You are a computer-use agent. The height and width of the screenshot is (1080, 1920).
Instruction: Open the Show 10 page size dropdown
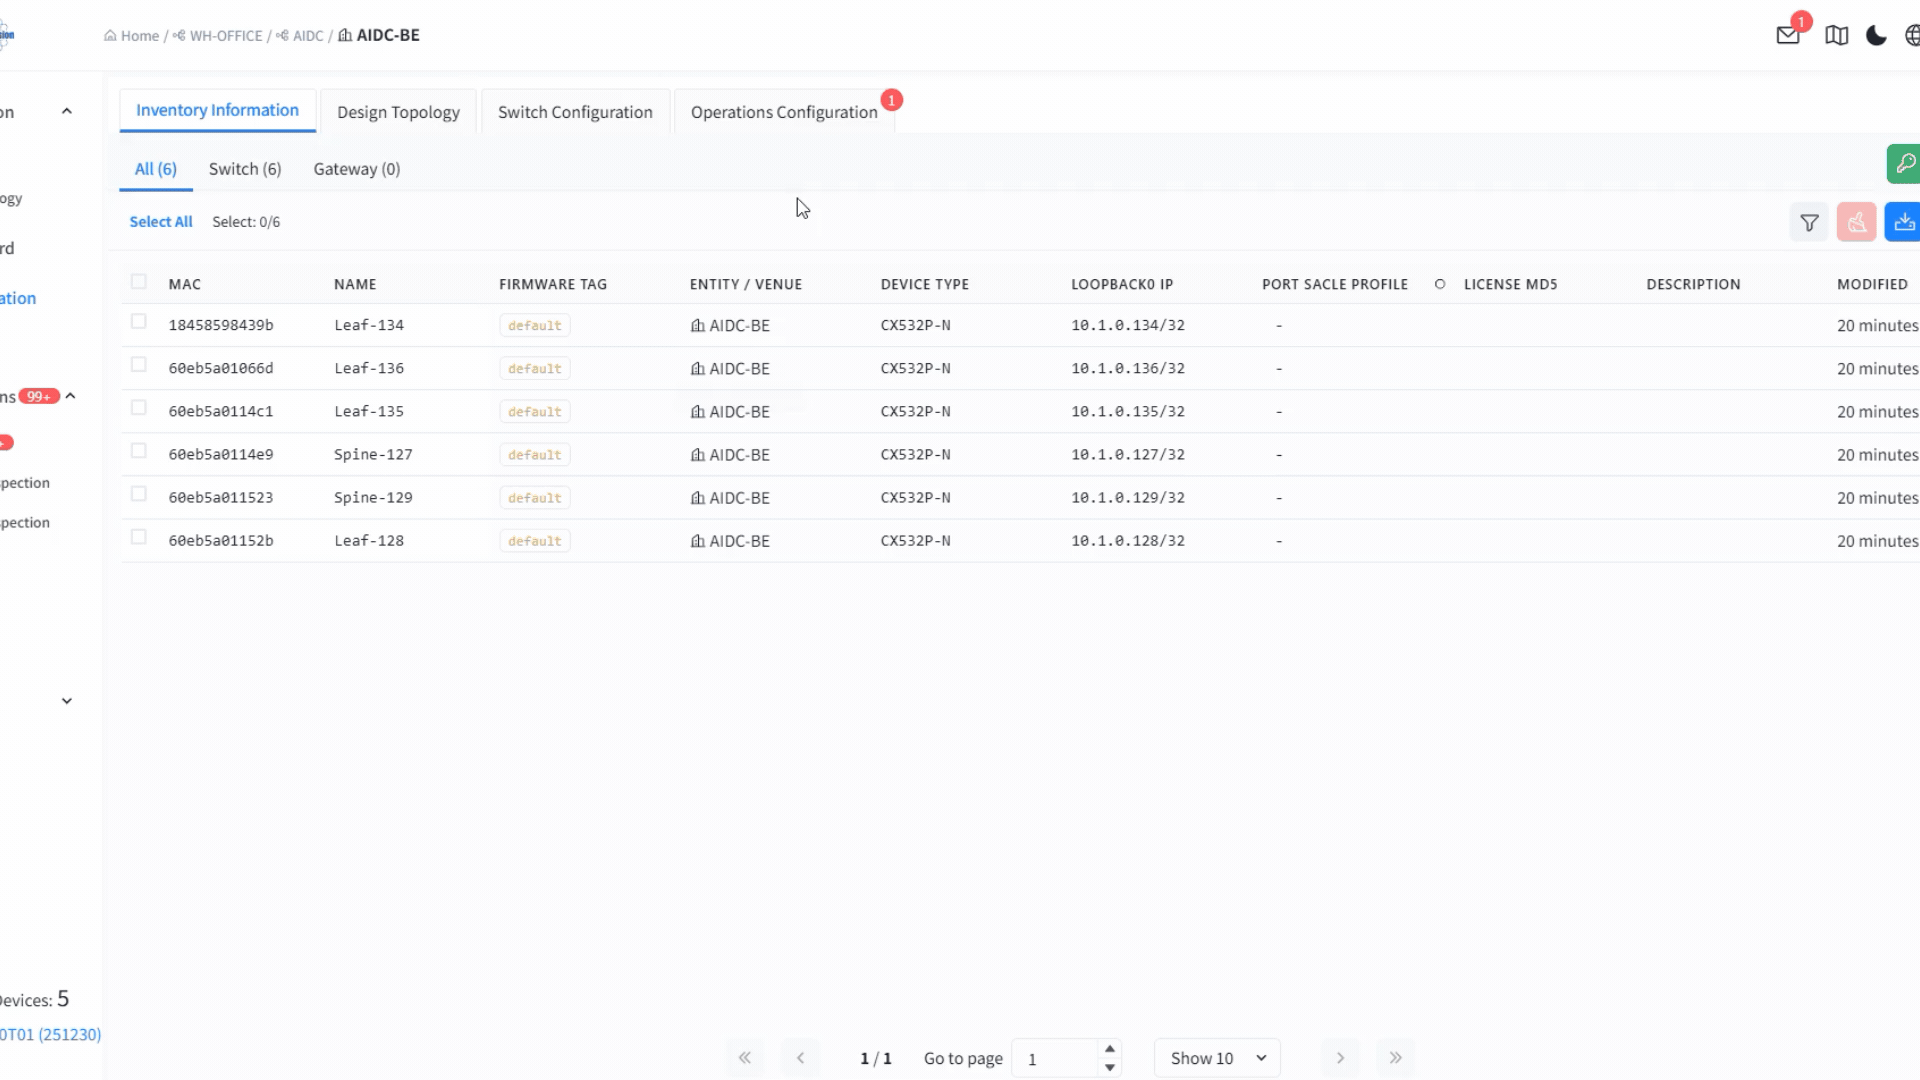(x=1217, y=1058)
